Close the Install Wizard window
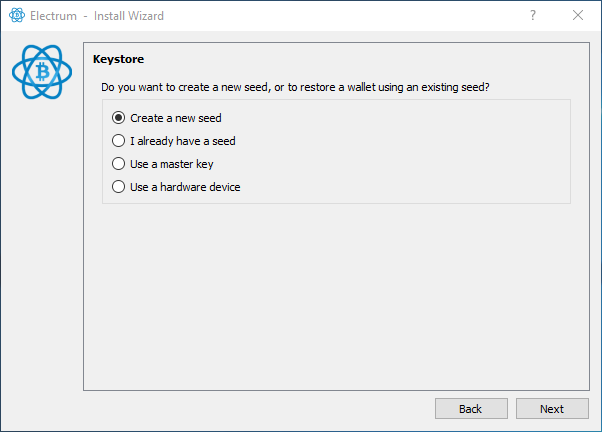602x432 pixels. (x=578, y=16)
